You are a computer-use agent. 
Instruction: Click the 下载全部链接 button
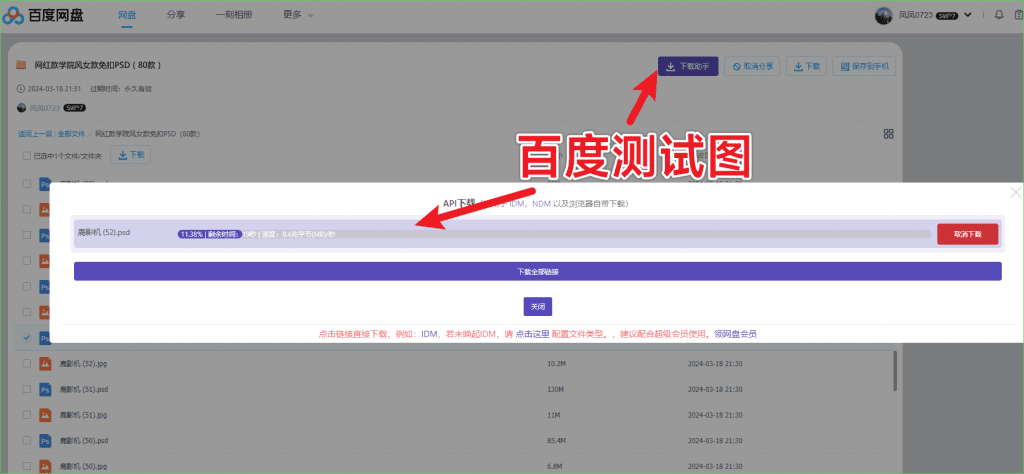pos(537,271)
